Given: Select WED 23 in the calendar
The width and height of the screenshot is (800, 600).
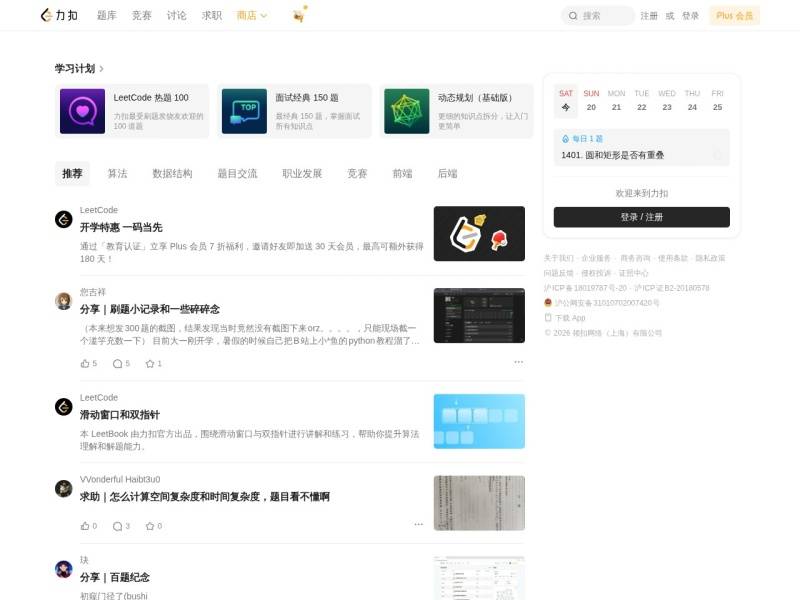Looking at the screenshot, I should click(x=667, y=101).
